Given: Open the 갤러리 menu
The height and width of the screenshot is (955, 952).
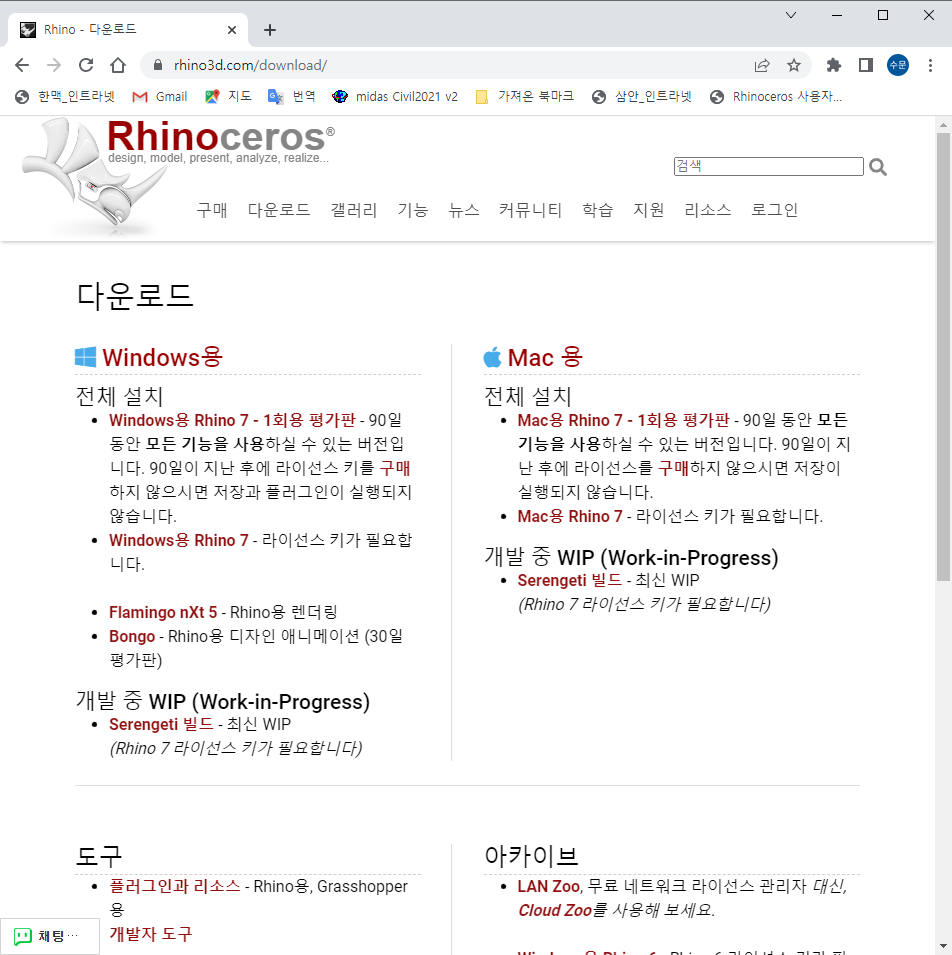Looking at the screenshot, I should click(354, 210).
